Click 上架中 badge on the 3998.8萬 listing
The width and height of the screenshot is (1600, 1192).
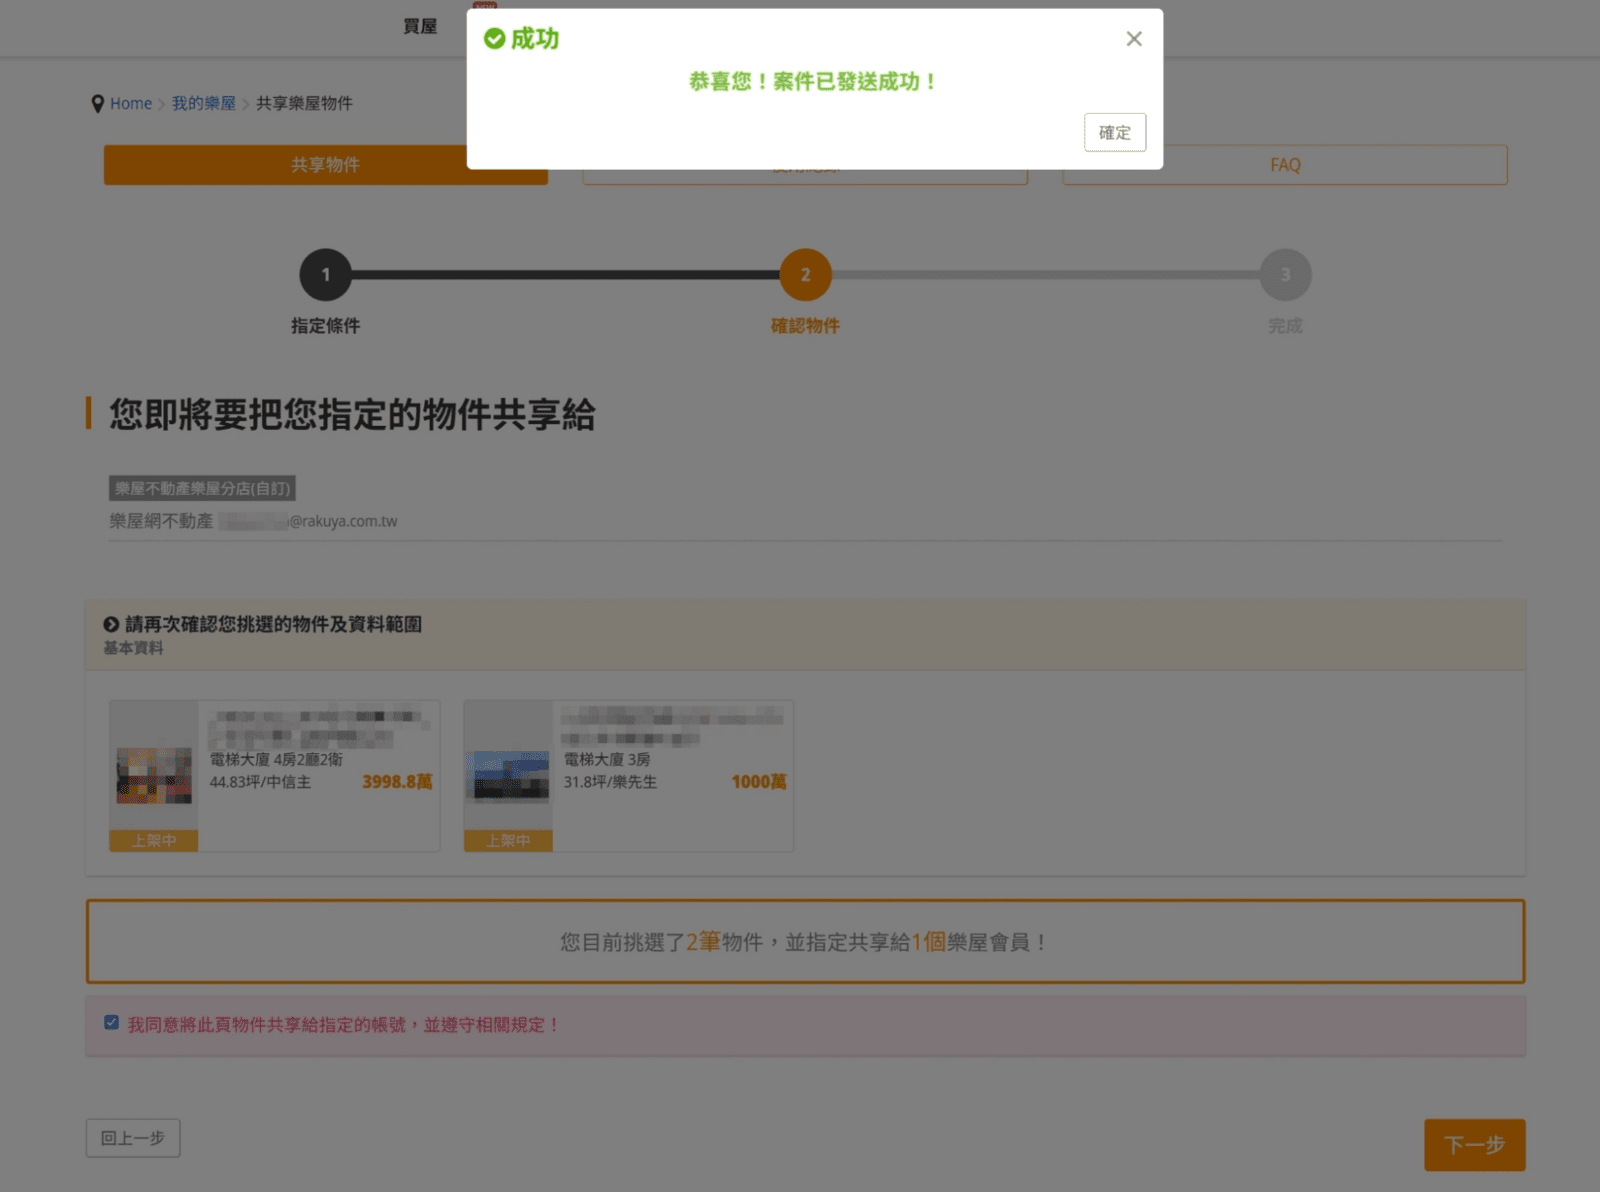click(154, 841)
